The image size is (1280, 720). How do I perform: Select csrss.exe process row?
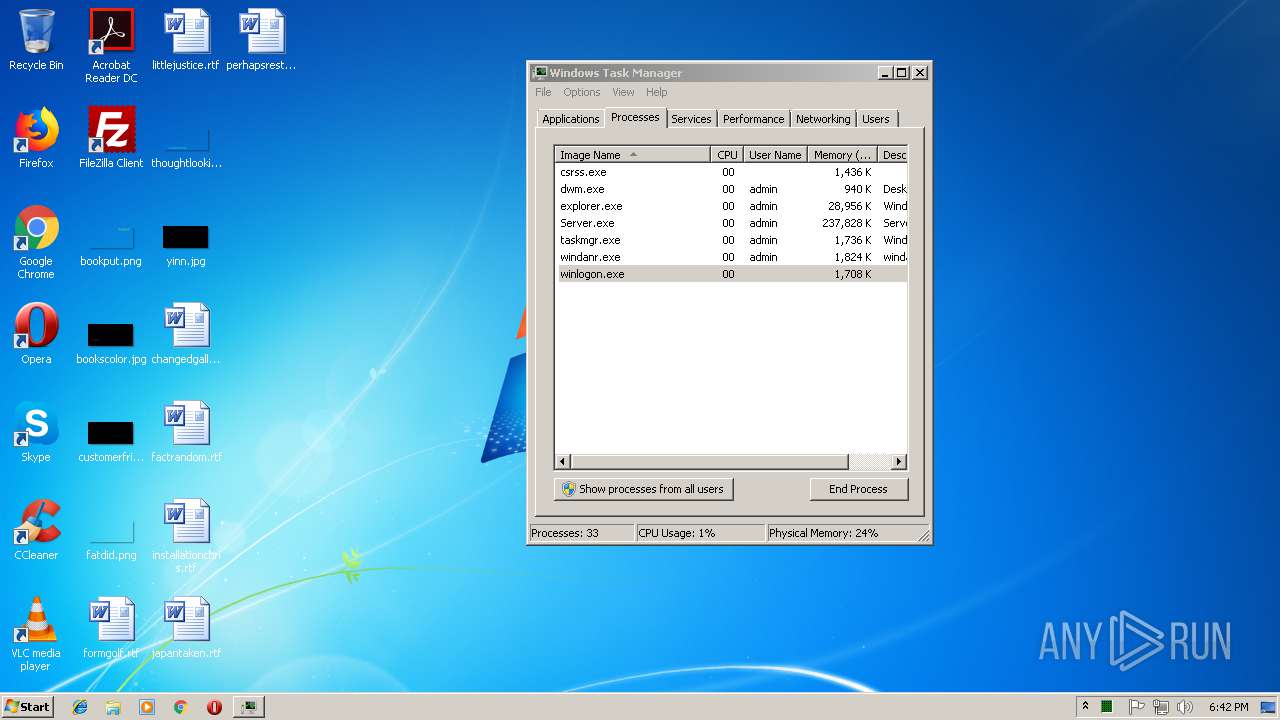pyautogui.click(x=731, y=172)
